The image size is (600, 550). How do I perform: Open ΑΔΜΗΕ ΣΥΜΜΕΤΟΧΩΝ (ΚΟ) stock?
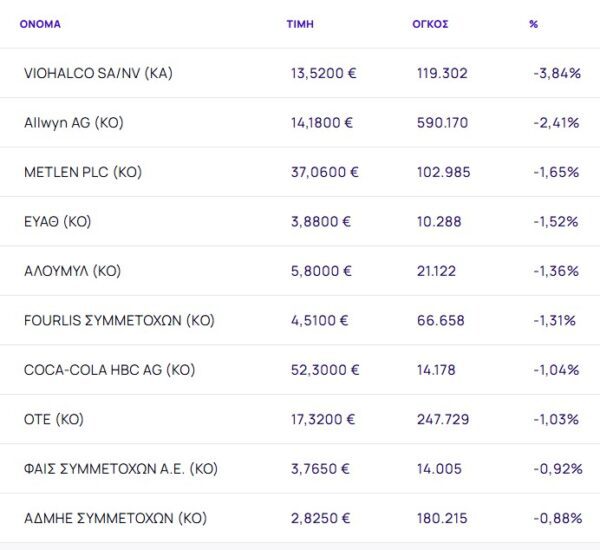[115, 518]
